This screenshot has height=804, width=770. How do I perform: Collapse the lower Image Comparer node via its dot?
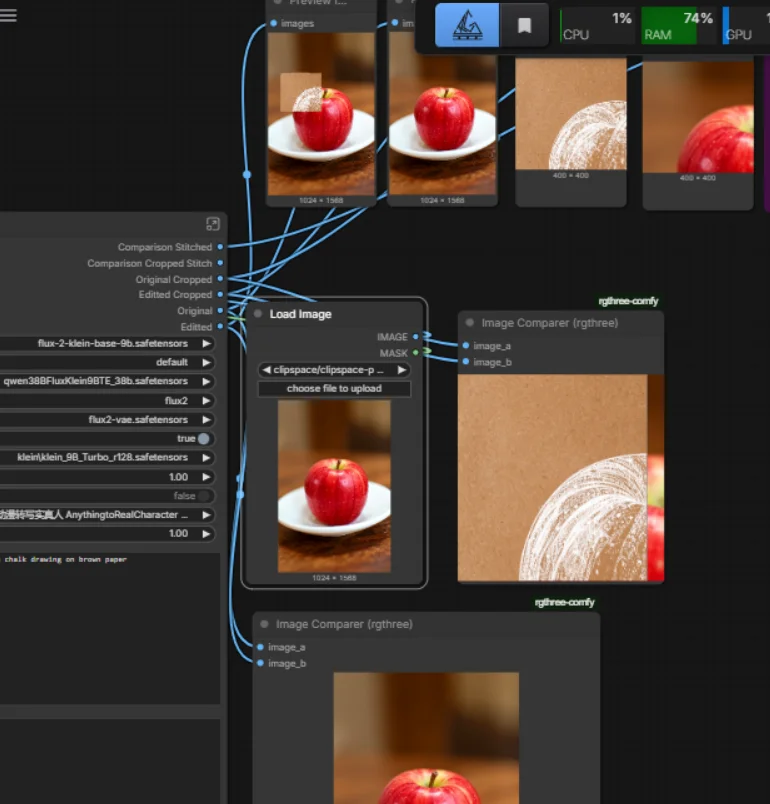click(264, 624)
